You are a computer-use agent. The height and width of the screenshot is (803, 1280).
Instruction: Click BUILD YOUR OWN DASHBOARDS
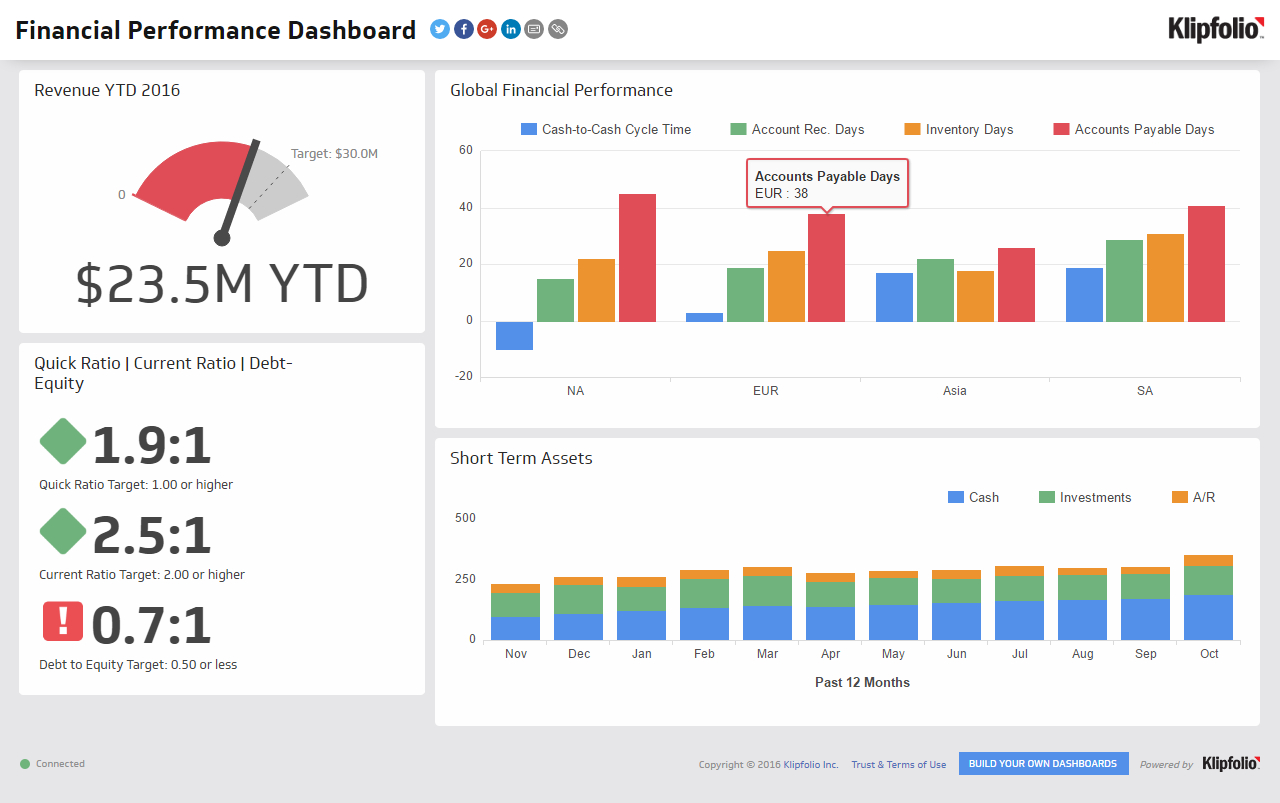coord(1043,763)
